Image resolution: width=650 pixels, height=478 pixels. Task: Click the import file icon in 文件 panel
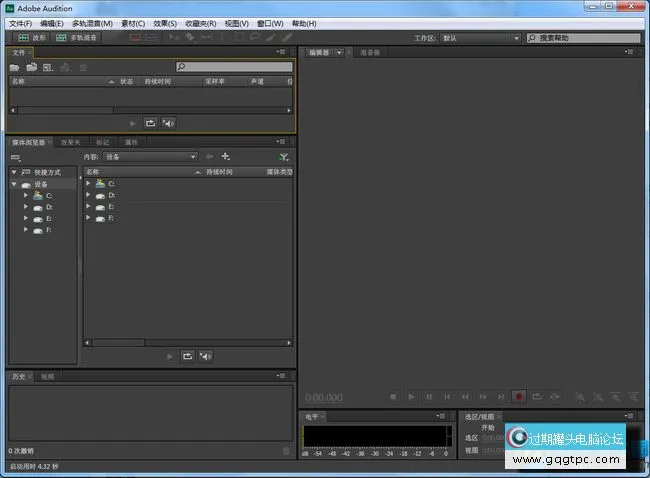coord(32,67)
